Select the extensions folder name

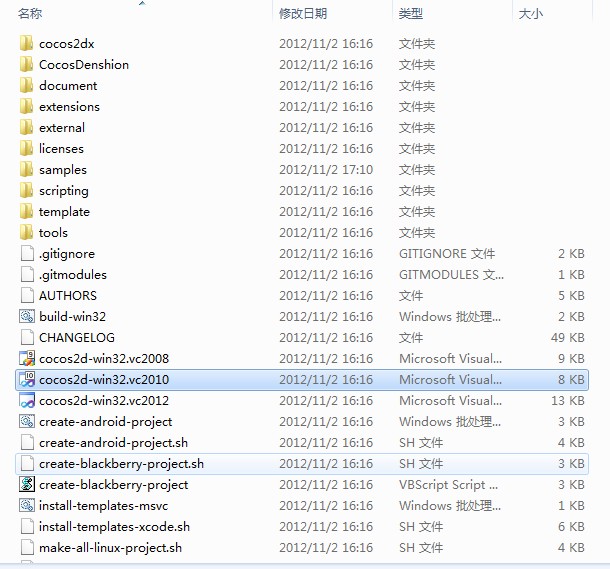[x=69, y=107]
